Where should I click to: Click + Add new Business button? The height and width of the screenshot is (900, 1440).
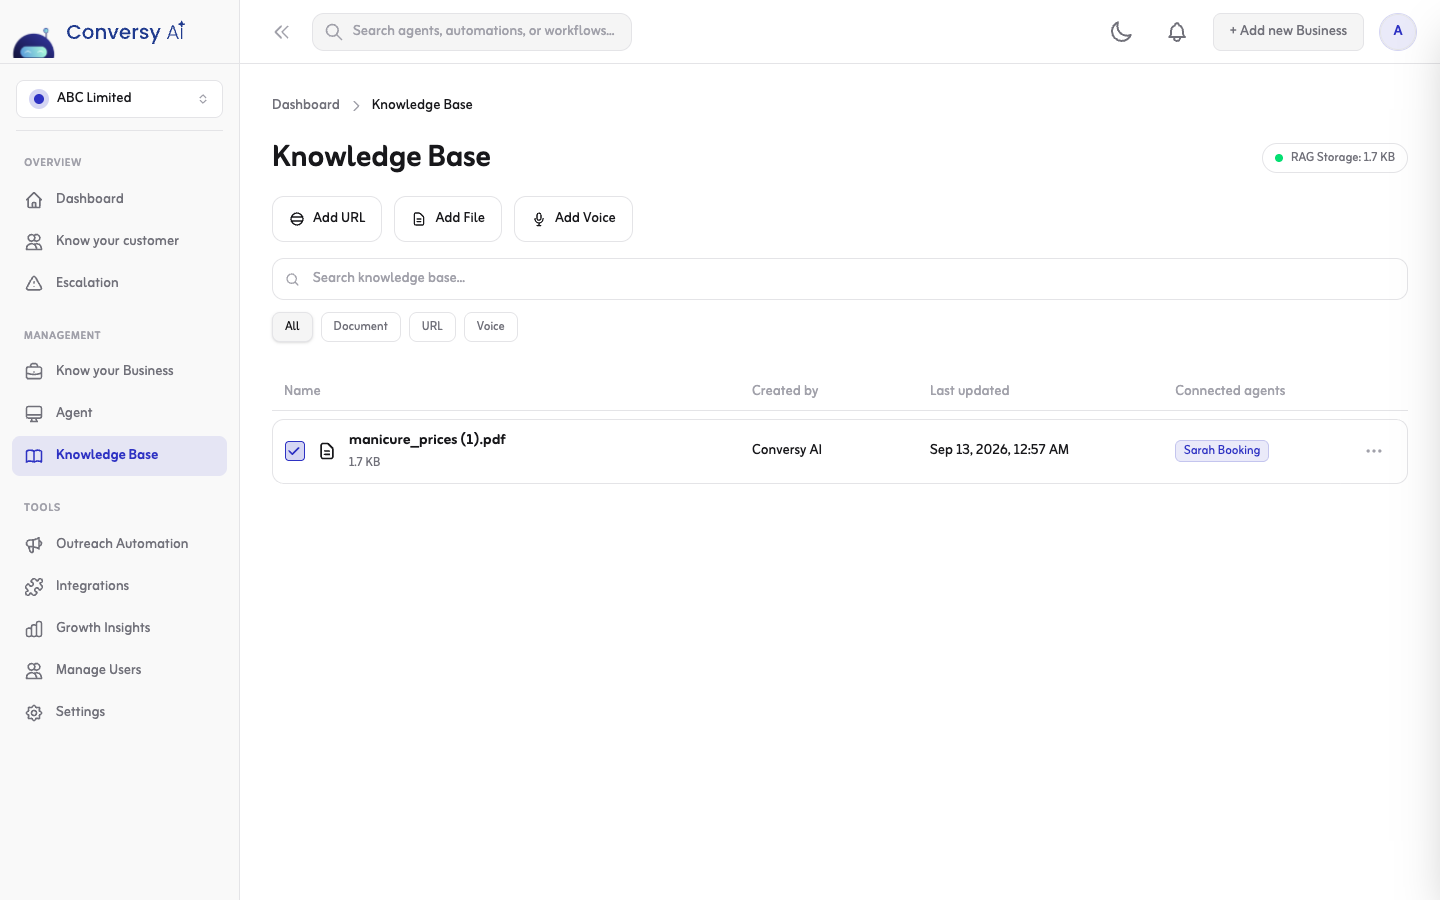coord(1288,32)
